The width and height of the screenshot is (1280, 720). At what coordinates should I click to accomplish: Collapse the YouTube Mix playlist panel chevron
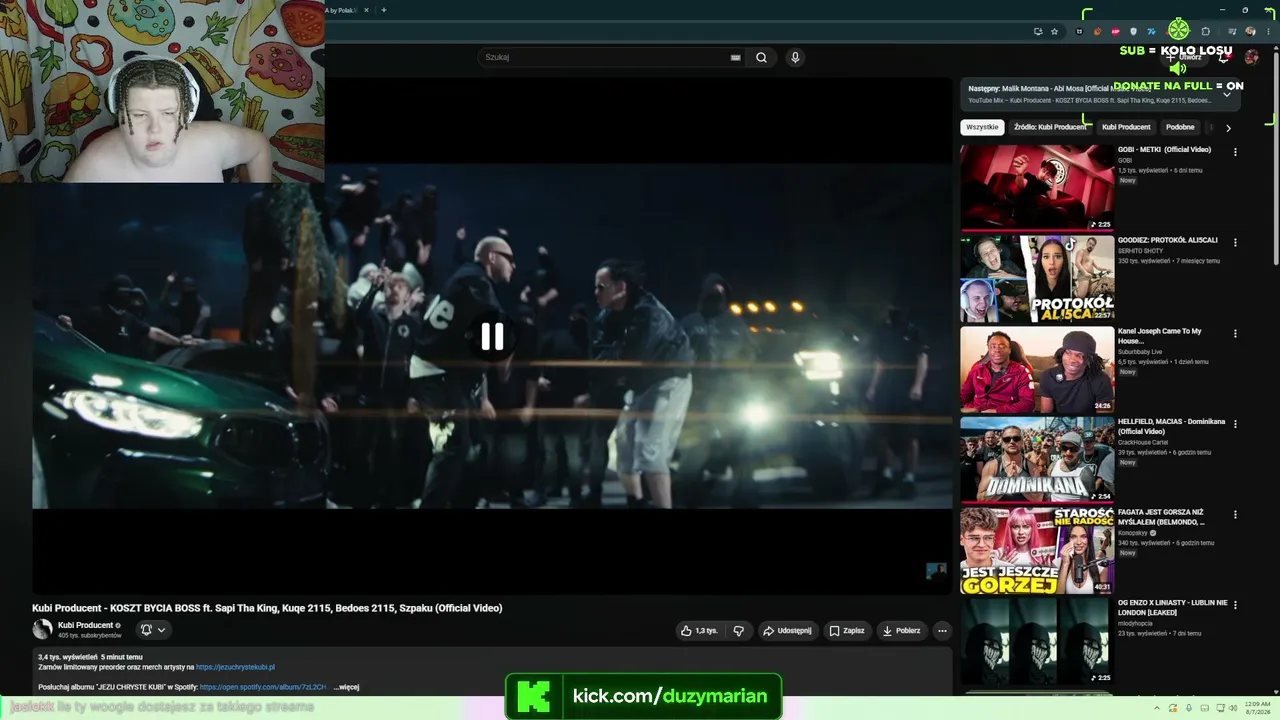[x=1227, y=94]
